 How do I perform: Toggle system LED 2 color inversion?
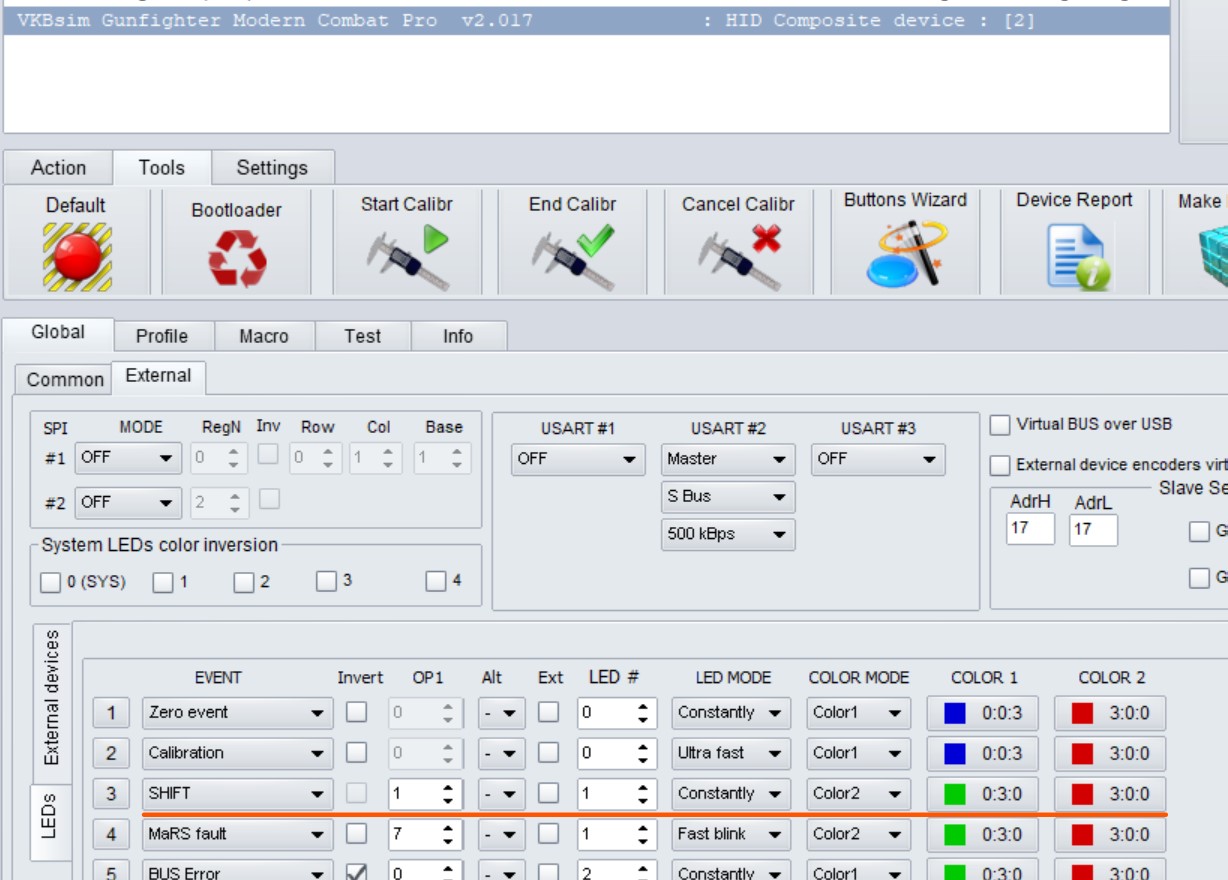tap(244, 582)
